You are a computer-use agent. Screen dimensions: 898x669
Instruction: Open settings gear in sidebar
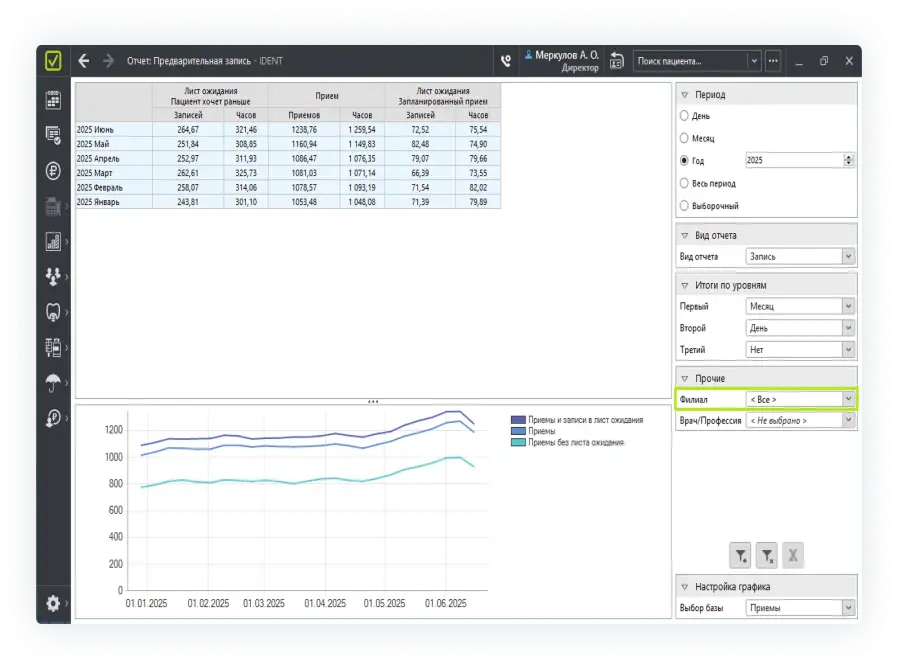click(x=54, y=603)
